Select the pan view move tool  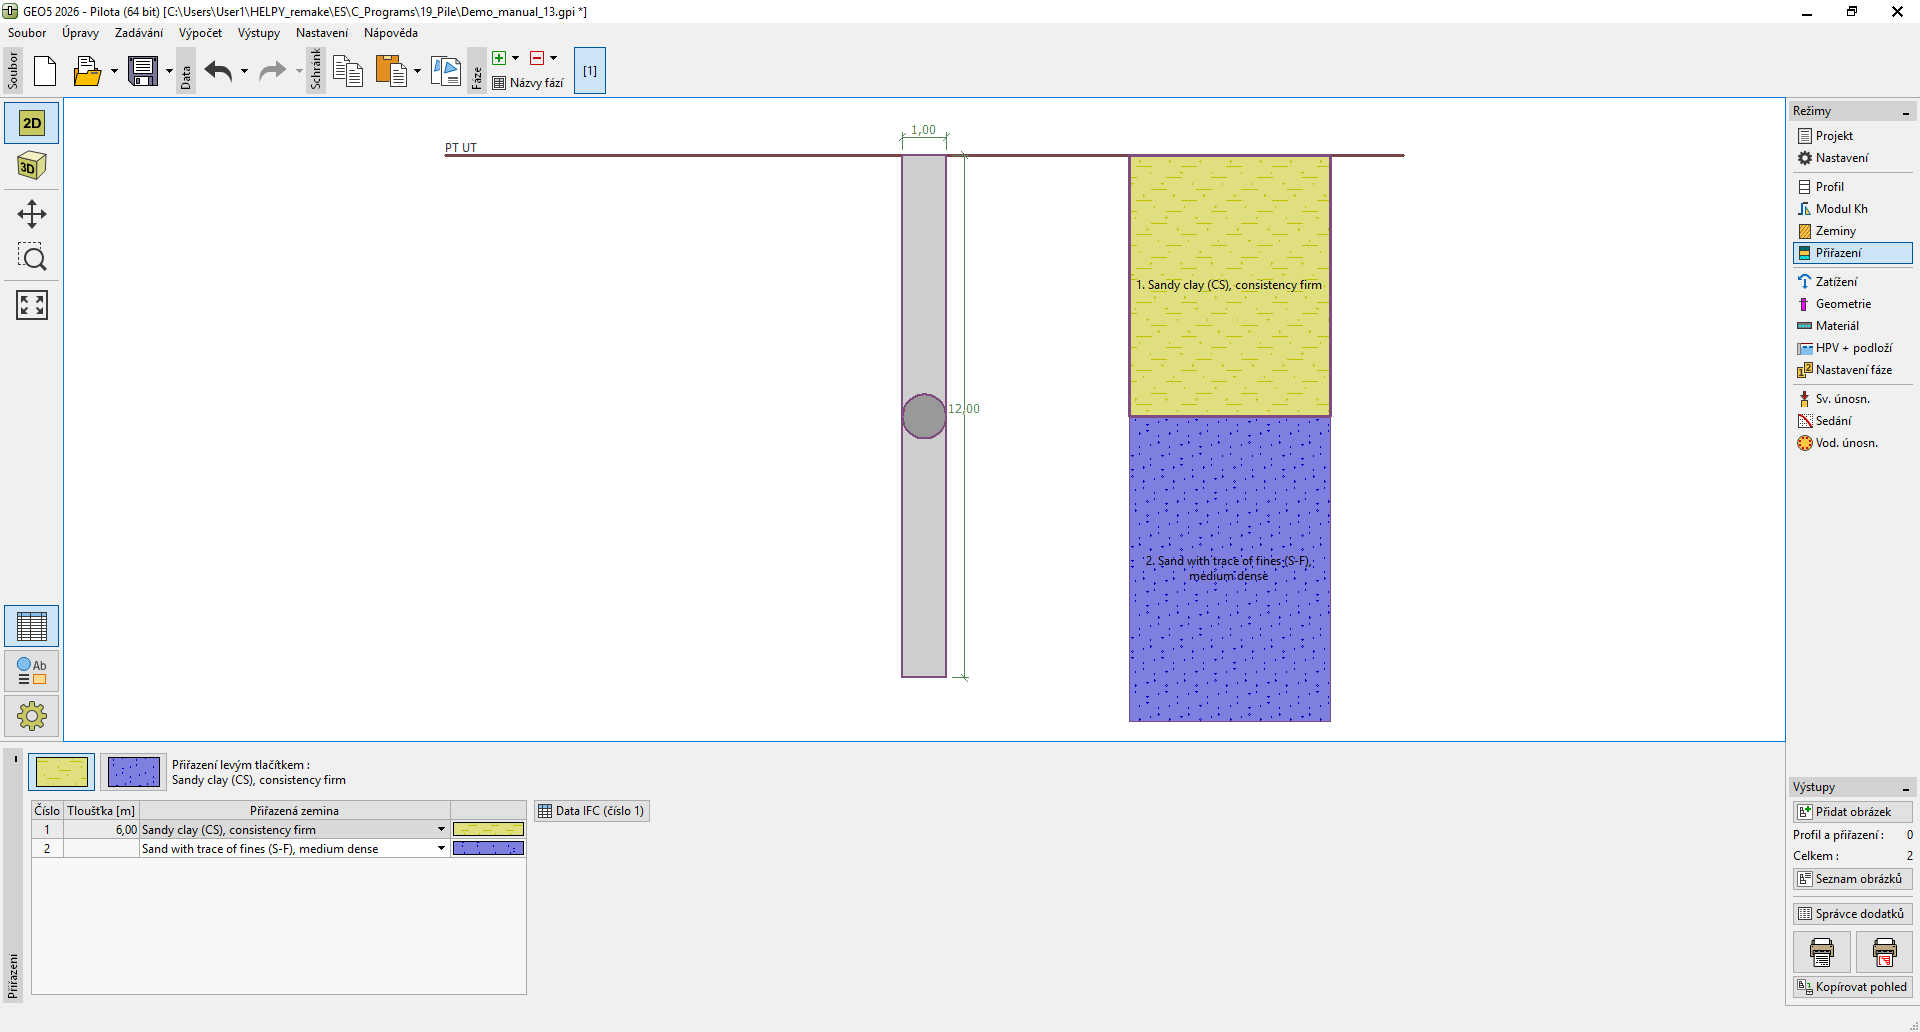[x=32, y=214]
